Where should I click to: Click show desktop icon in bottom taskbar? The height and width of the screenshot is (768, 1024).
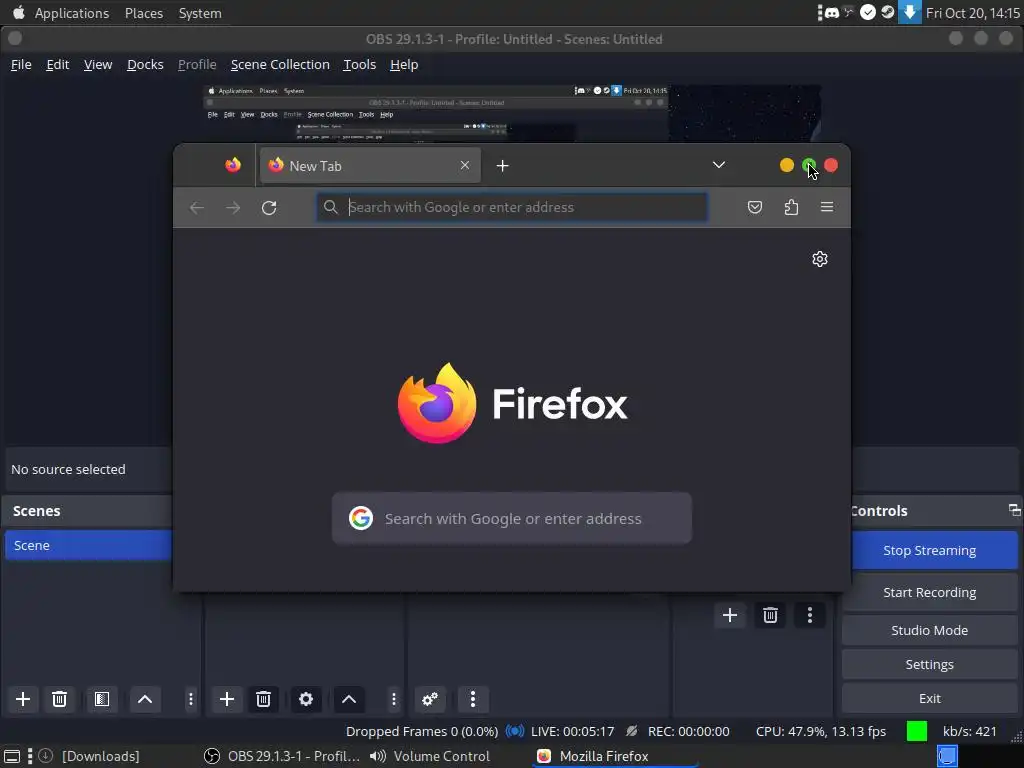tap(12, 756)
